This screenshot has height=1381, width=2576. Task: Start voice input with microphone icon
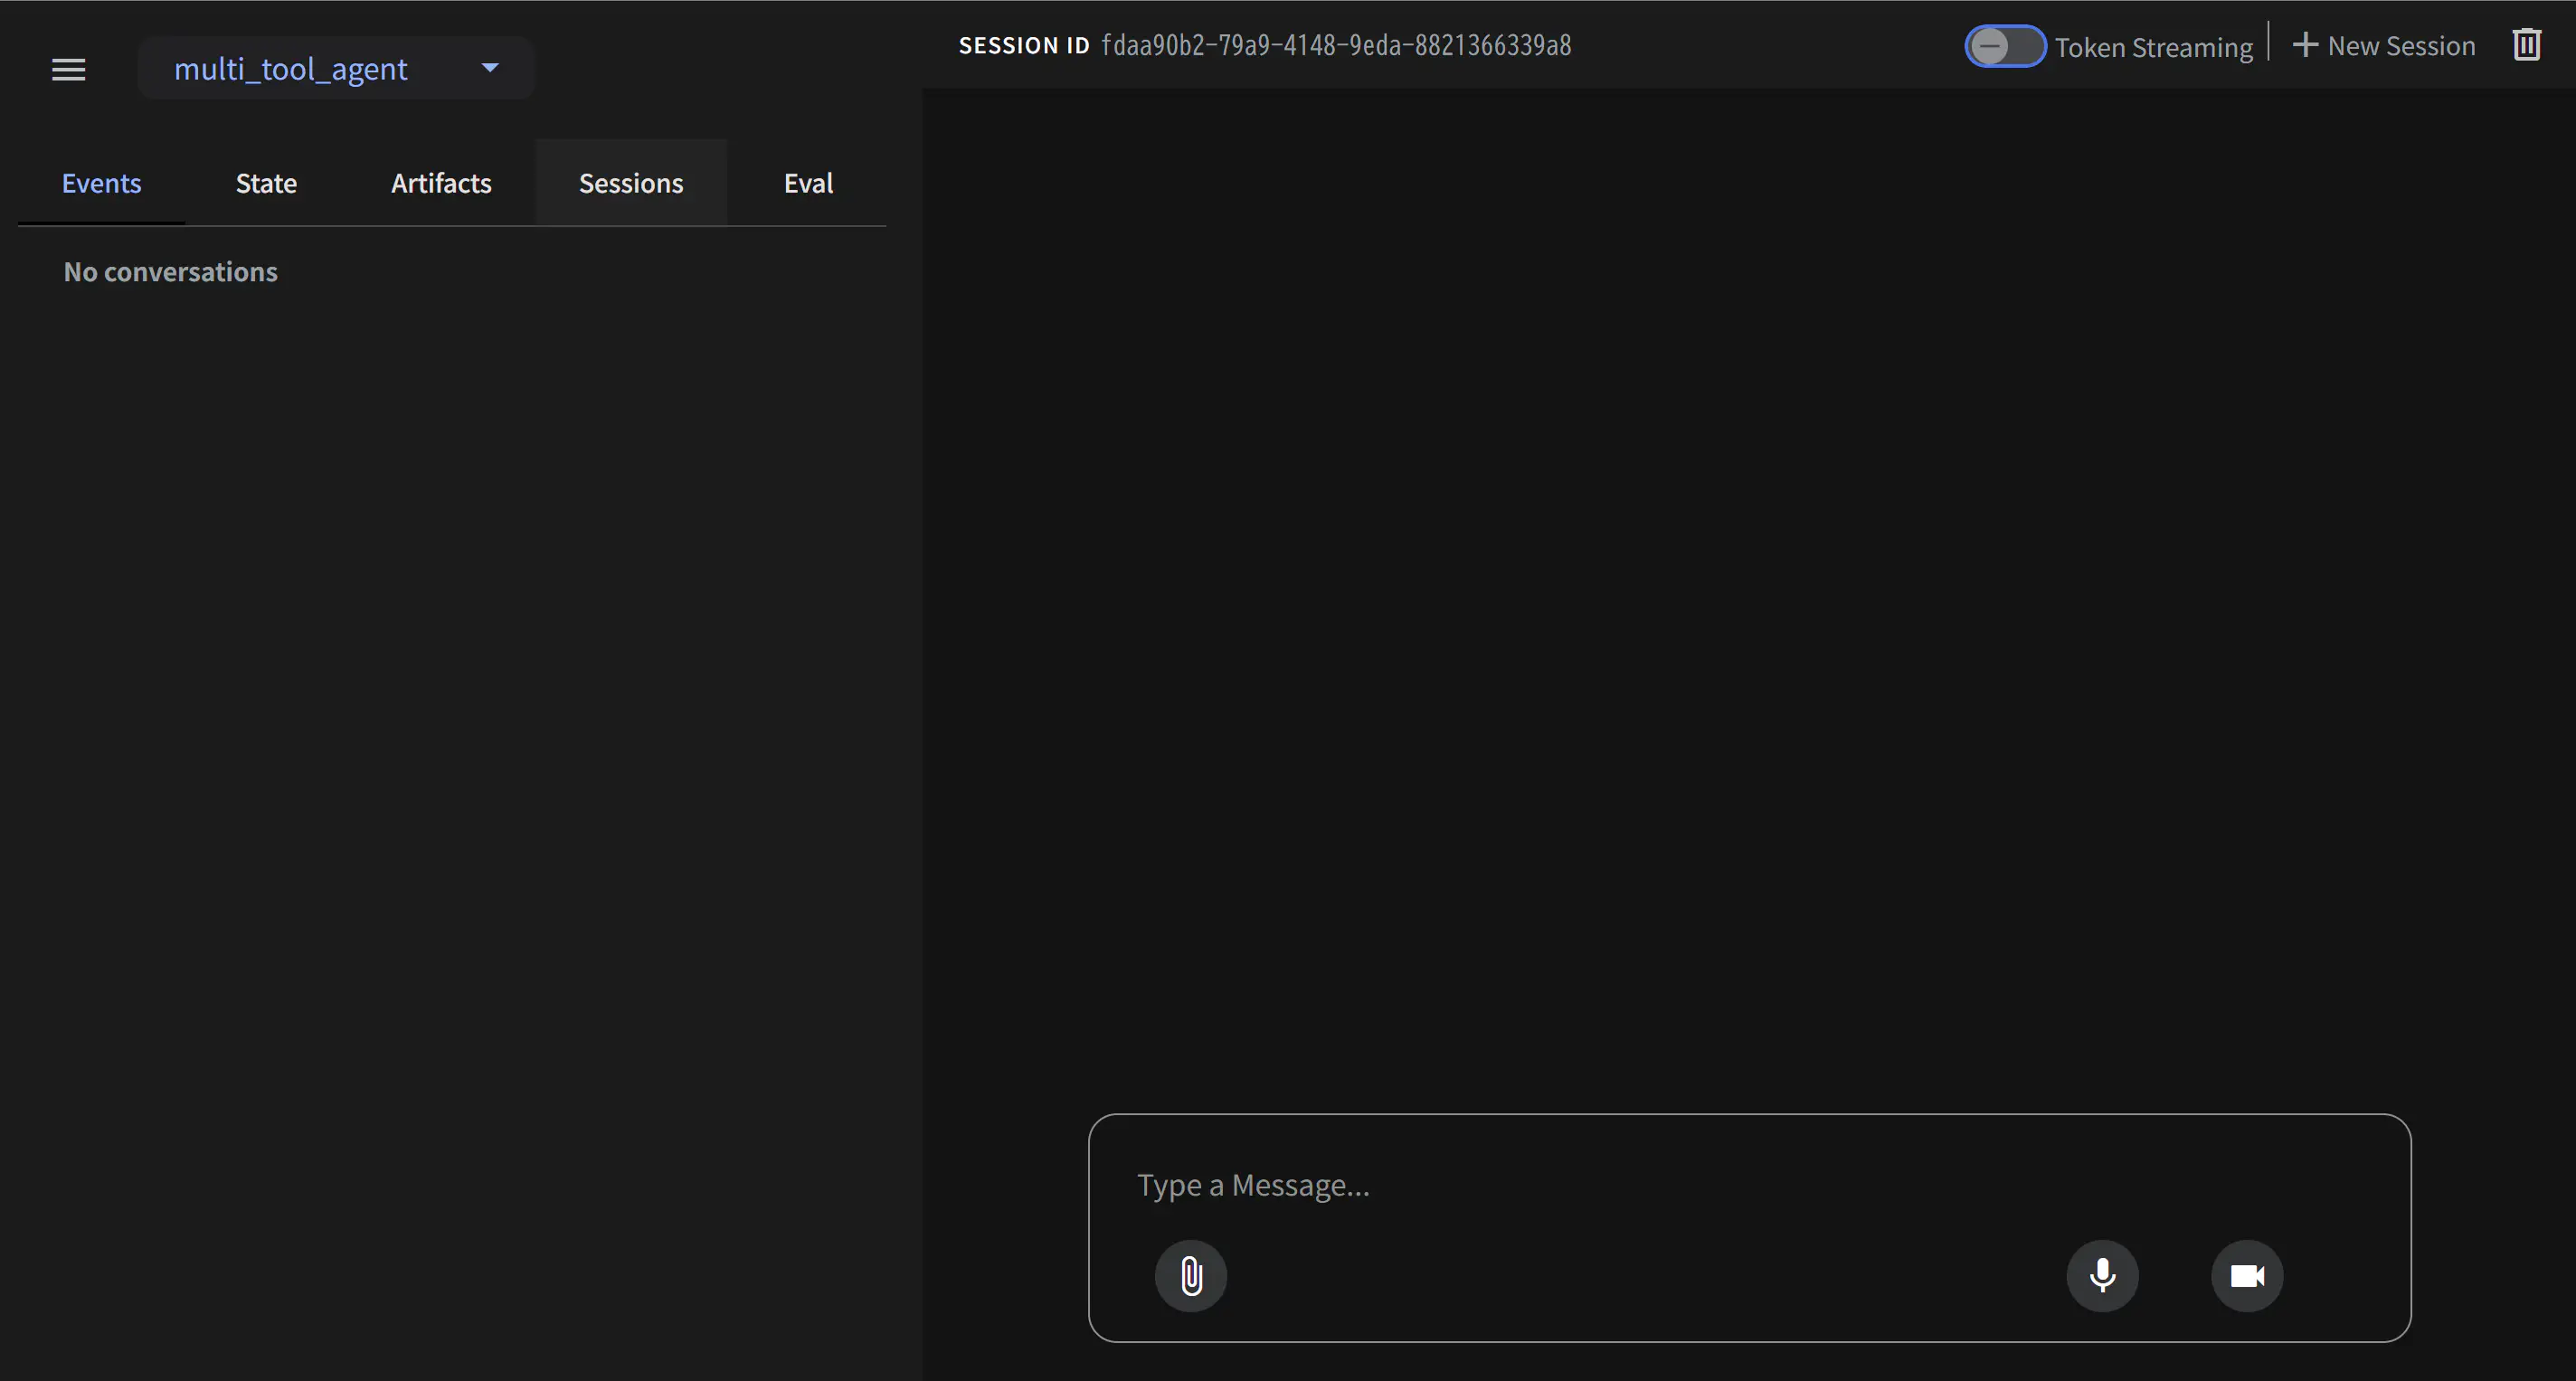[x=2102, y=1276]
